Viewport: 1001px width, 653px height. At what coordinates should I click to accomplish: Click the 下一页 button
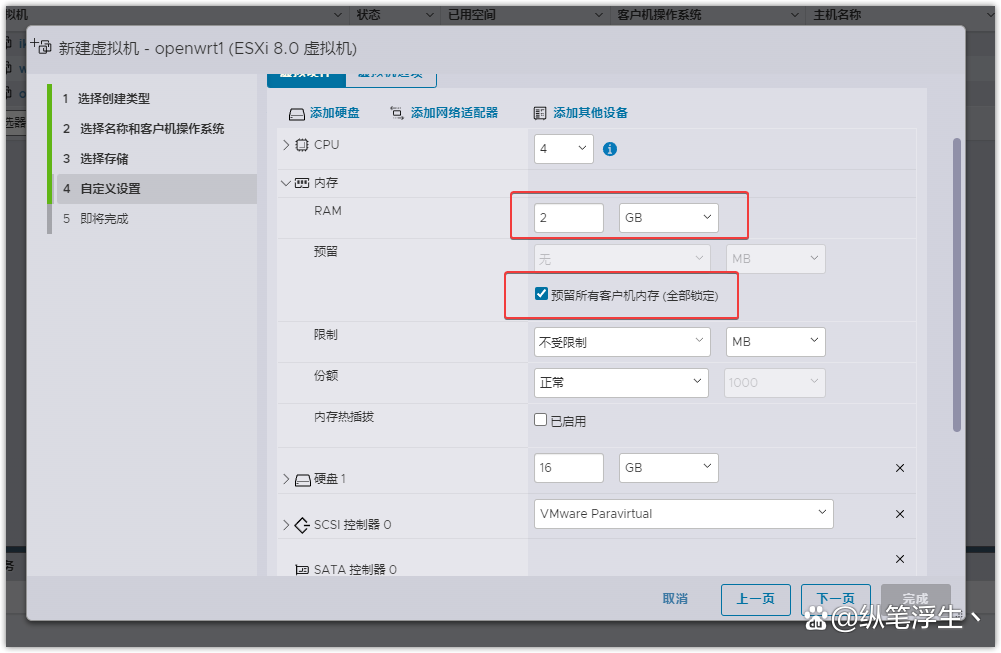click(x=835, y=599)
